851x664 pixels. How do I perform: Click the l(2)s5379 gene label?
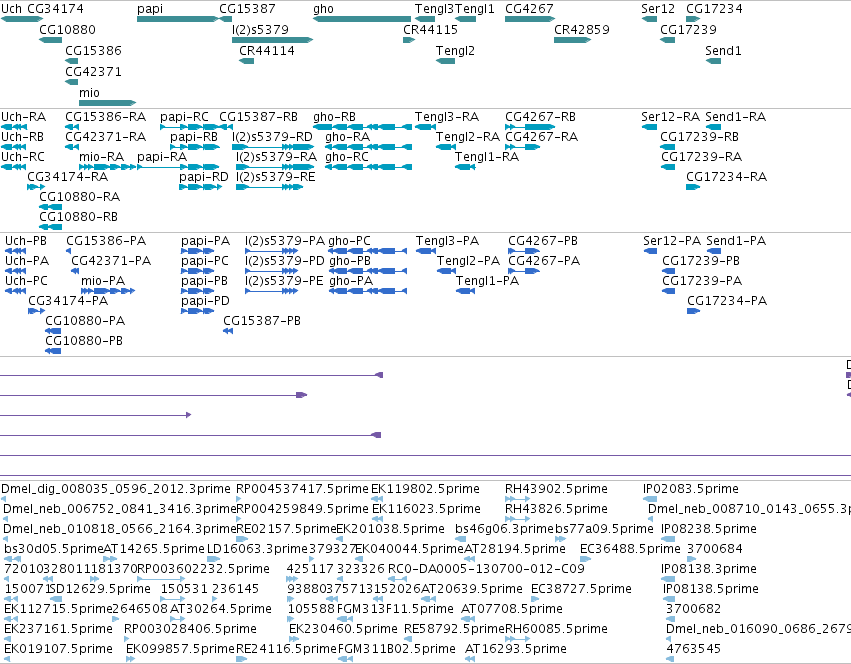click(261, 29)
